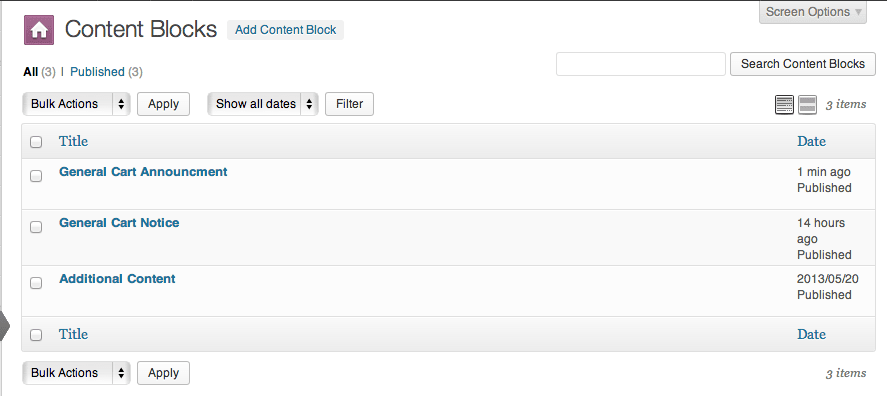The width and height of the screenshot is (887, 396).
Task: Click the Add Content Block button
Action: [x=286, y=30]
